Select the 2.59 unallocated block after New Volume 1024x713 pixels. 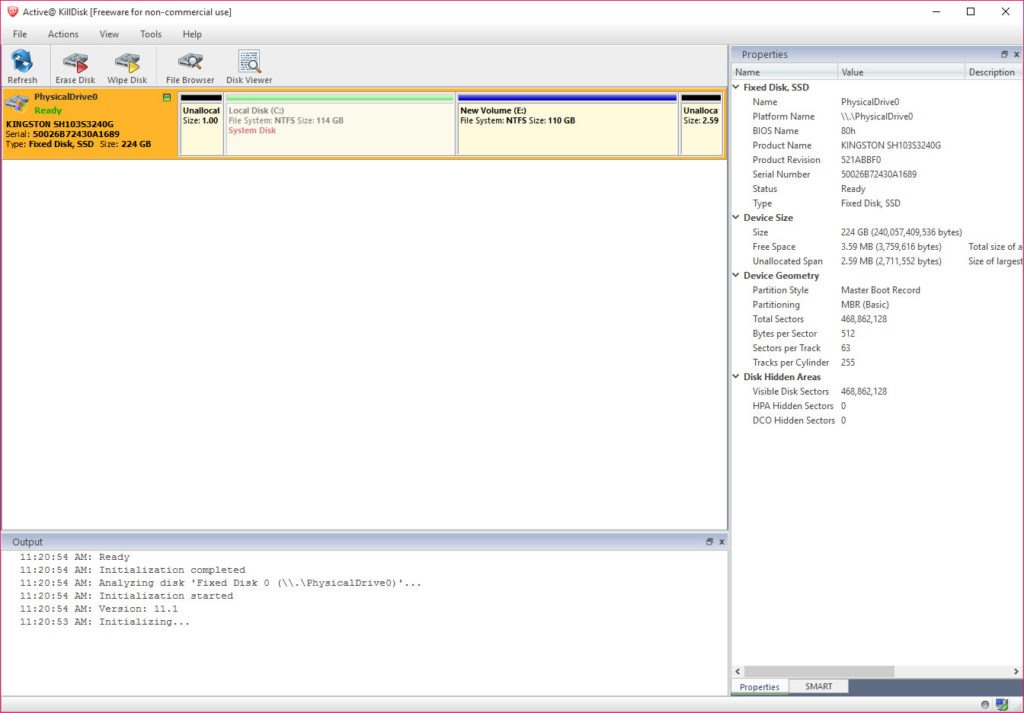(701, 124)
